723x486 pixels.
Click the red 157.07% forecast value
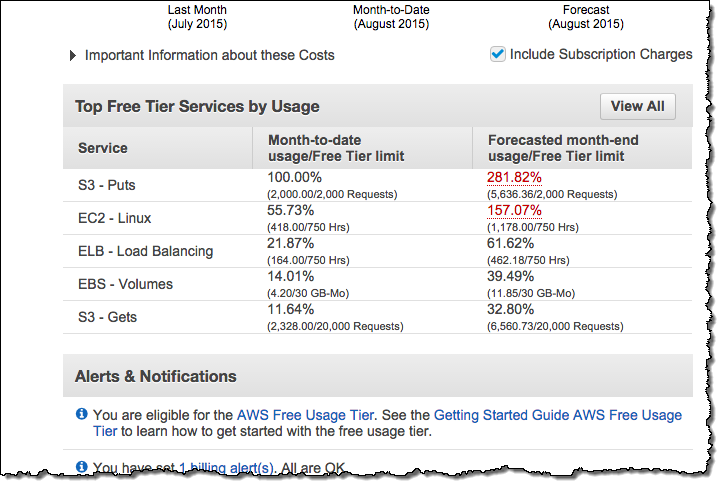[x=515, y=210]
